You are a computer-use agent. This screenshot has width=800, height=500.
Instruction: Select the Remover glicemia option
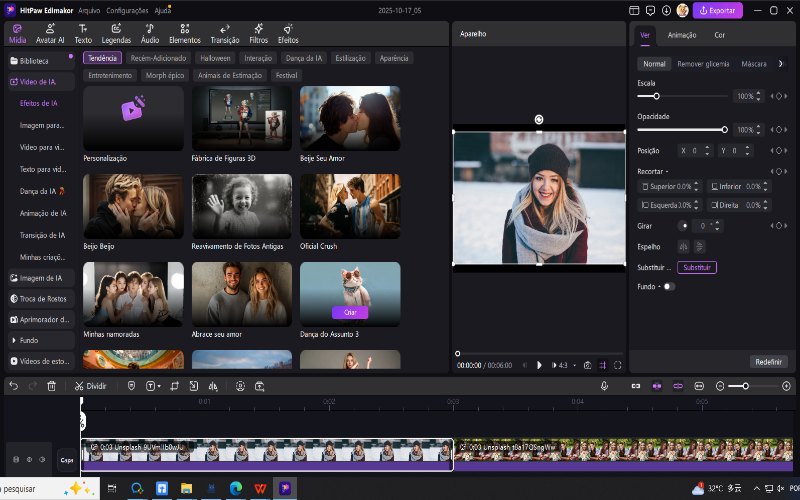[703, 64]
